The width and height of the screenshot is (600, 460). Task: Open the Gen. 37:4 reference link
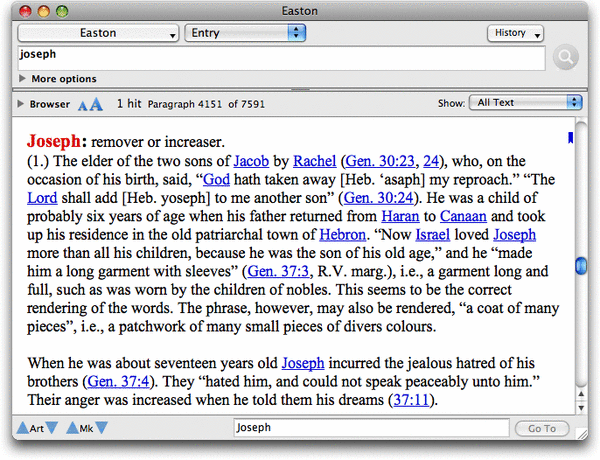click(x=118, y=382)
